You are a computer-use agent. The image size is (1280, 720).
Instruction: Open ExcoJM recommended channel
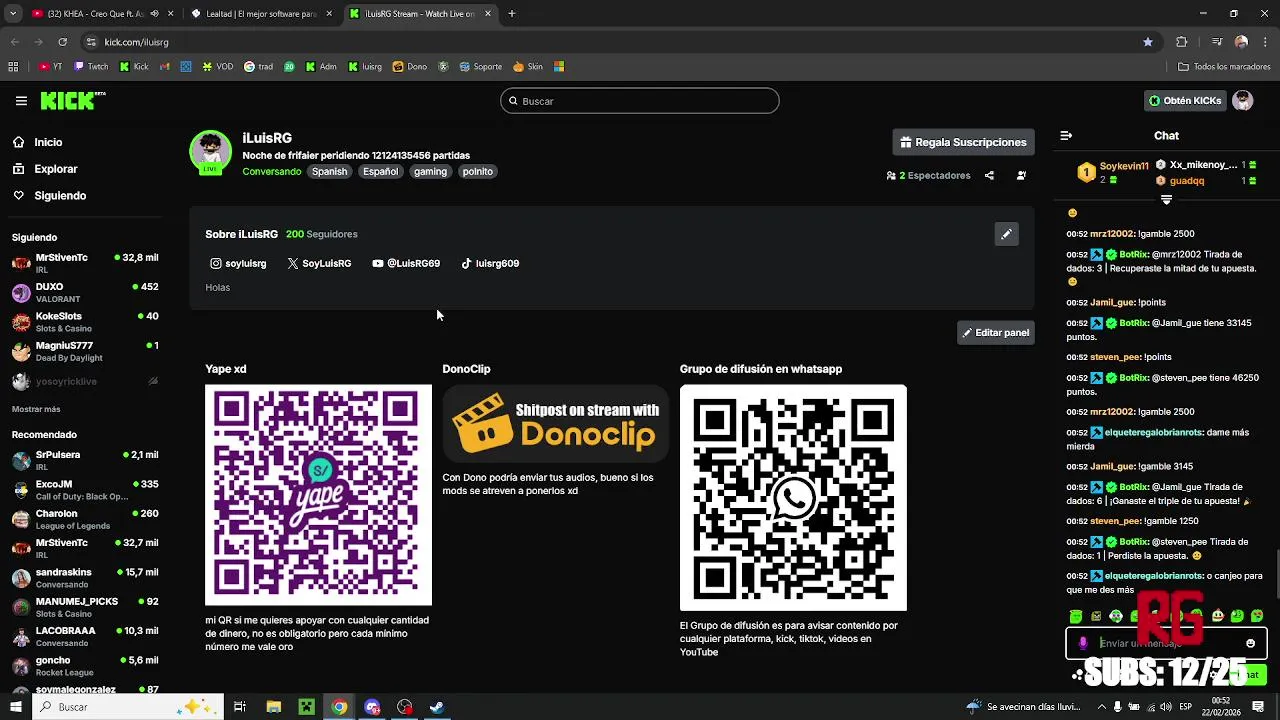[x=85, y=490]
